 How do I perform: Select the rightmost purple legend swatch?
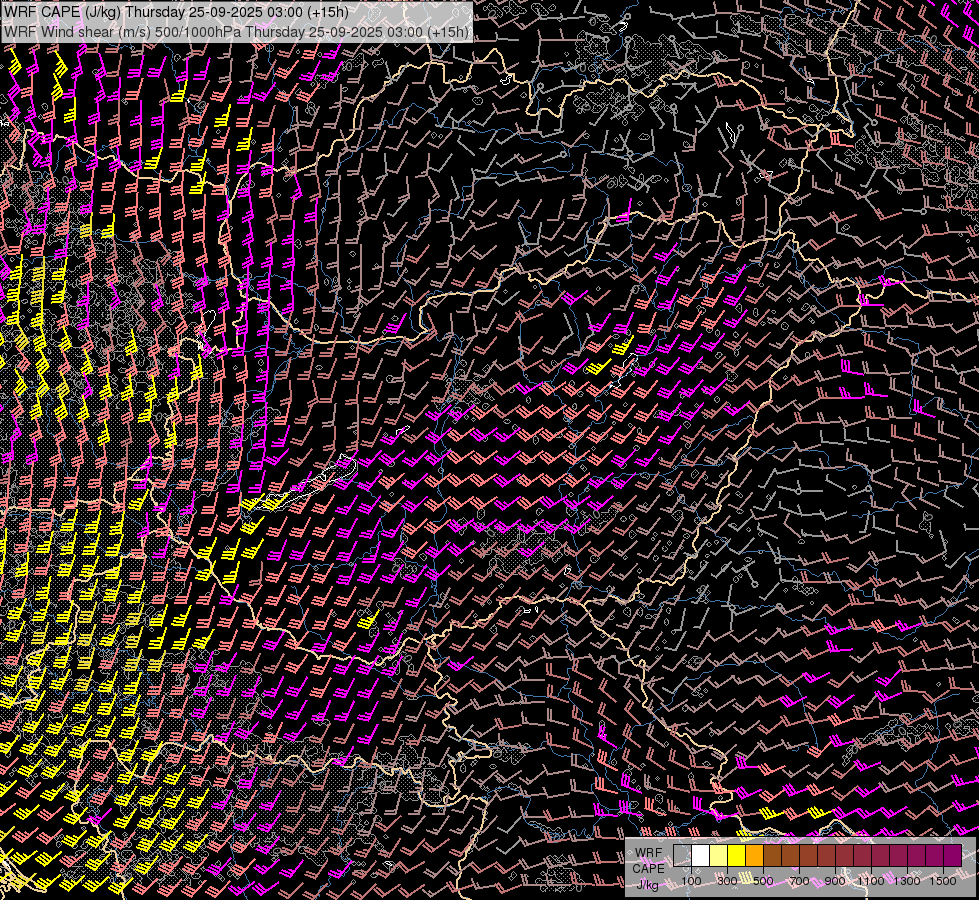(952, 855)
